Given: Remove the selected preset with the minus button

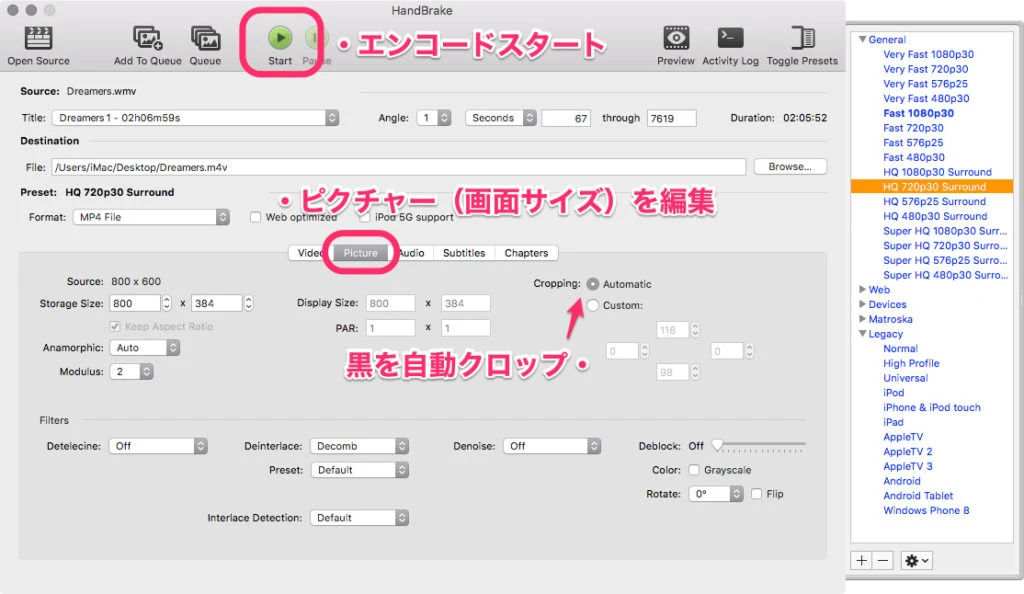Looking at the screenshot, I should [x=882, y=560].
